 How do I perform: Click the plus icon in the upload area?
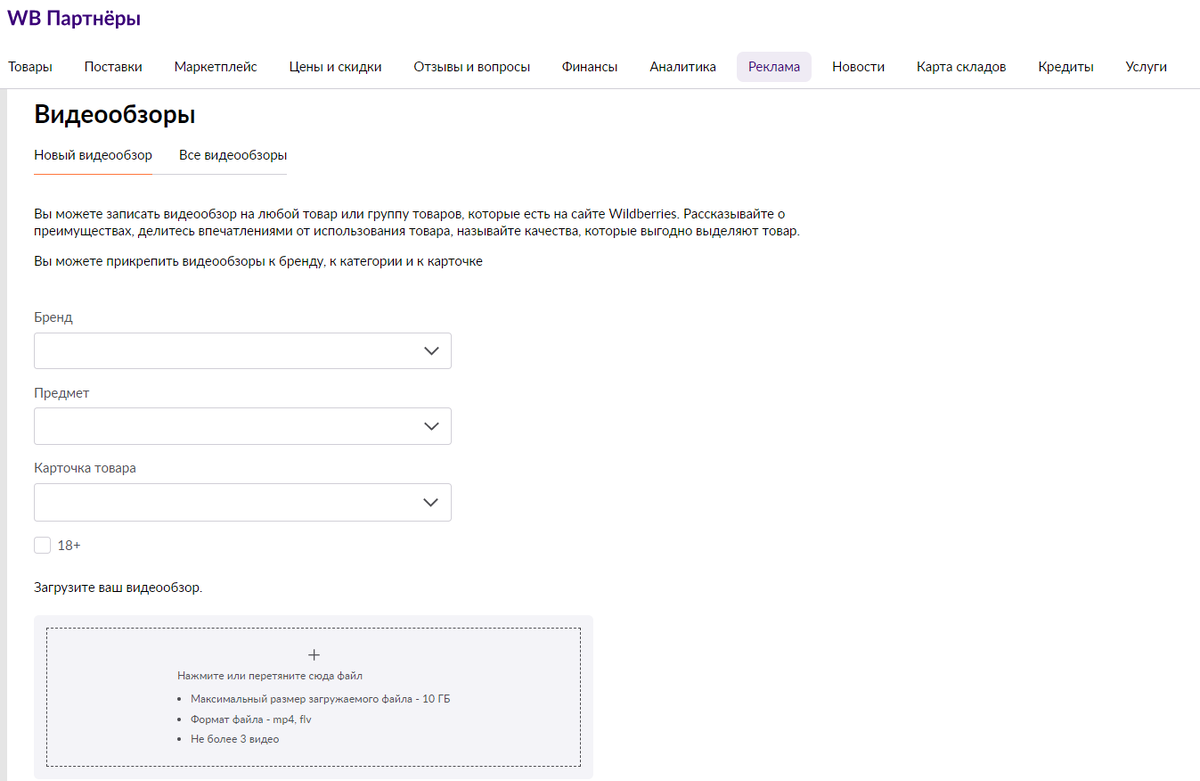coord(313,655)
